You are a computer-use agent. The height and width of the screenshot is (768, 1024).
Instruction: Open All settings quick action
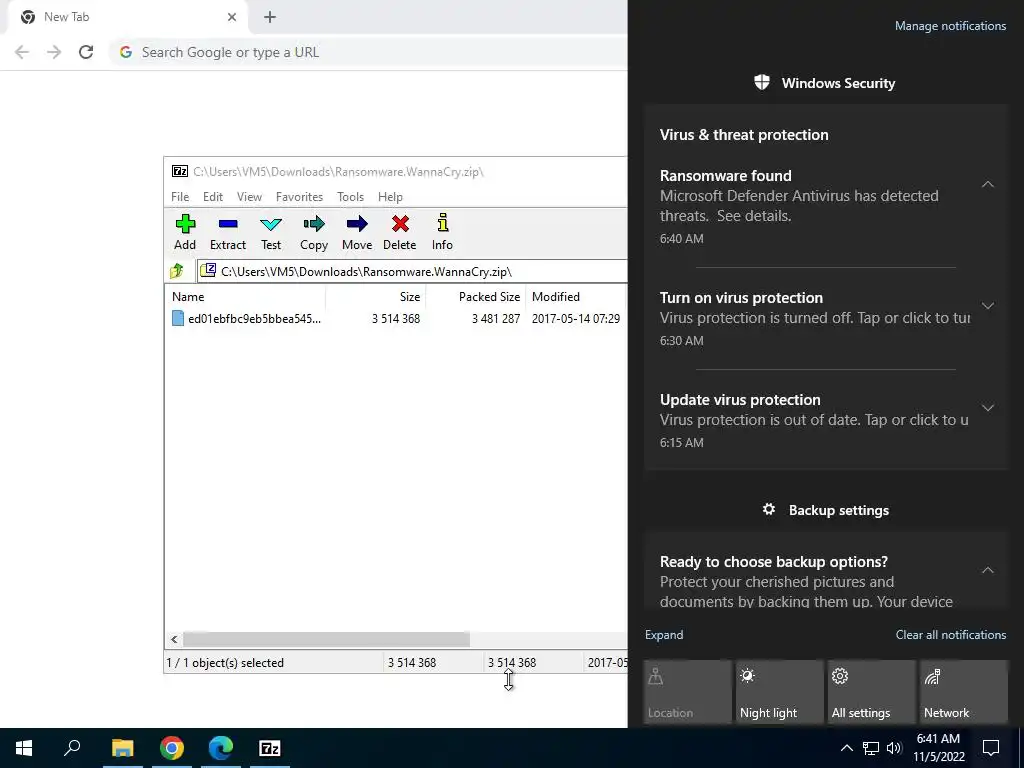(x=871, y=692)
